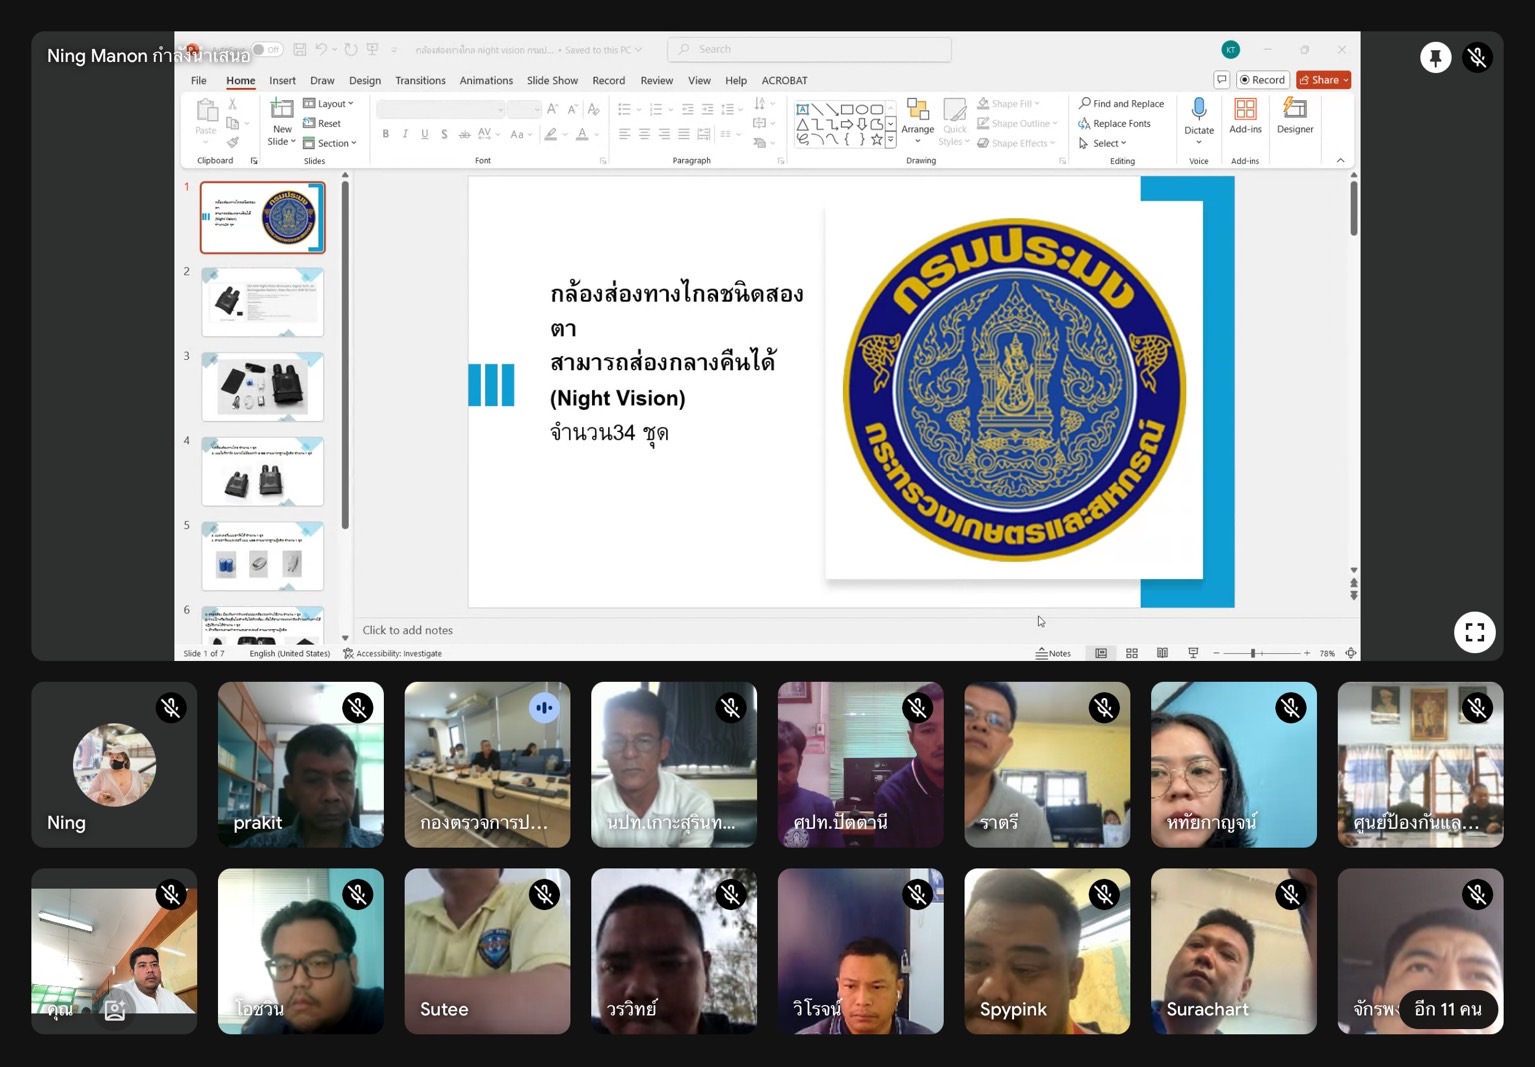Click the Record button near Share
This screenshot has height=1067, width=1535.
(x=1263, y=80)
